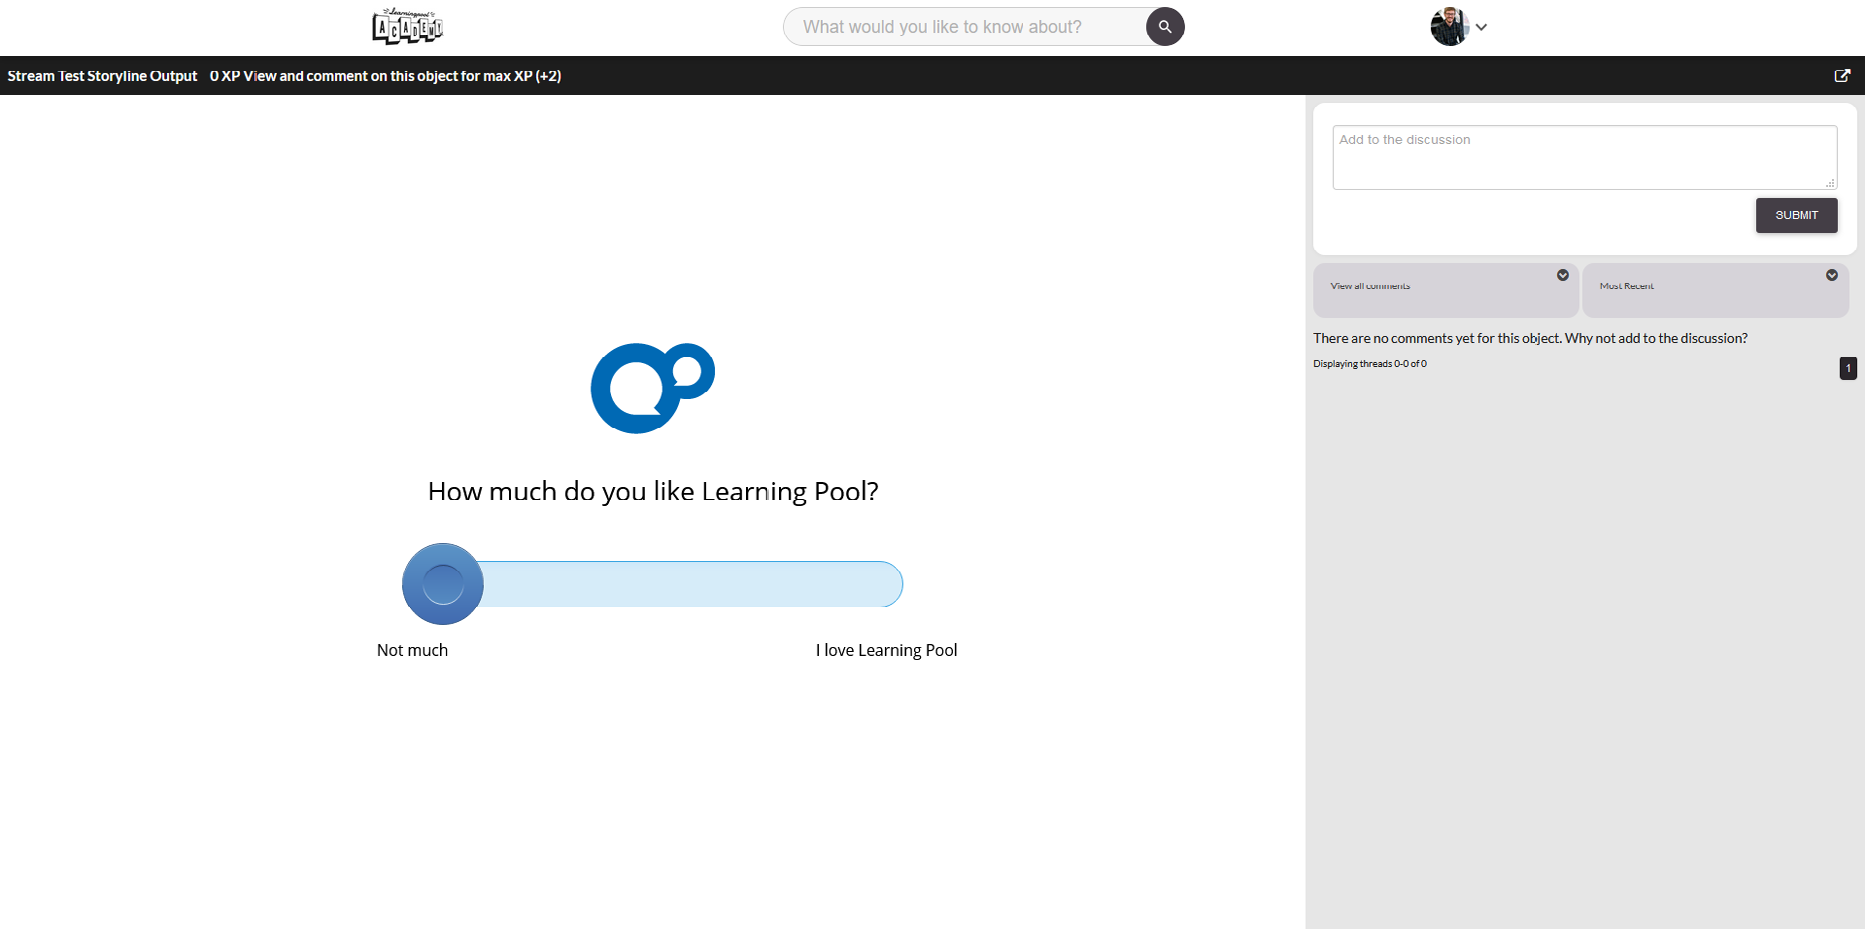Click the light blue slider track
Image resolution: width=1865 pixels, height=929 pixels.
692,584
